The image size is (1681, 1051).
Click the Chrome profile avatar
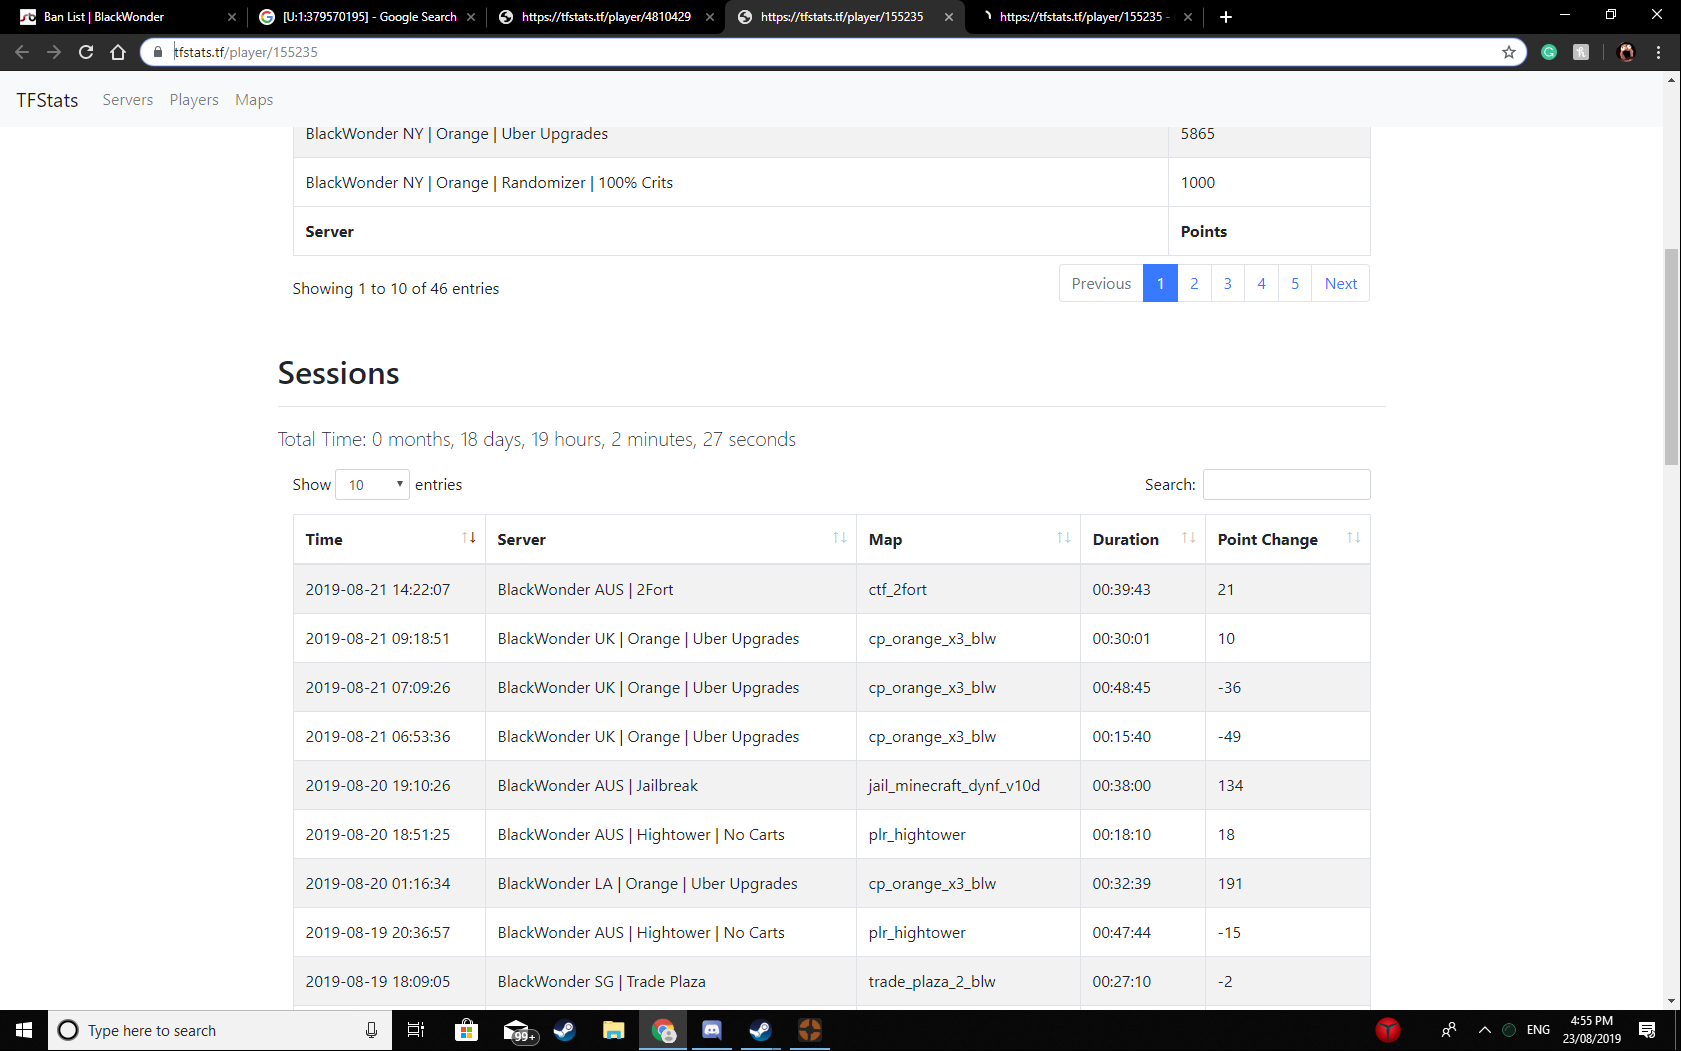[1626, 52]
